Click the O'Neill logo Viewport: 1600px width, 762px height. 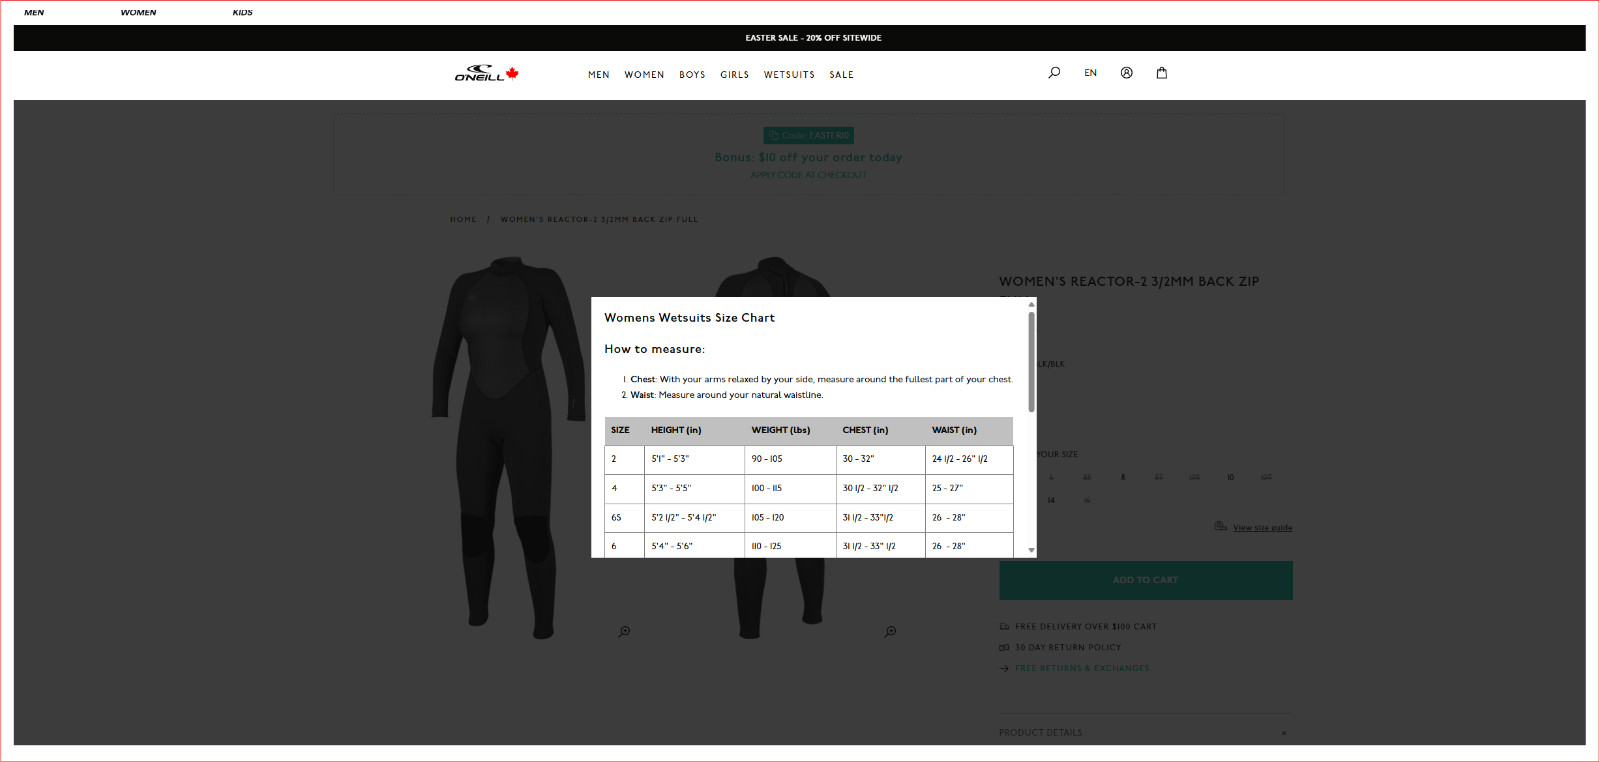coord(487,74)
